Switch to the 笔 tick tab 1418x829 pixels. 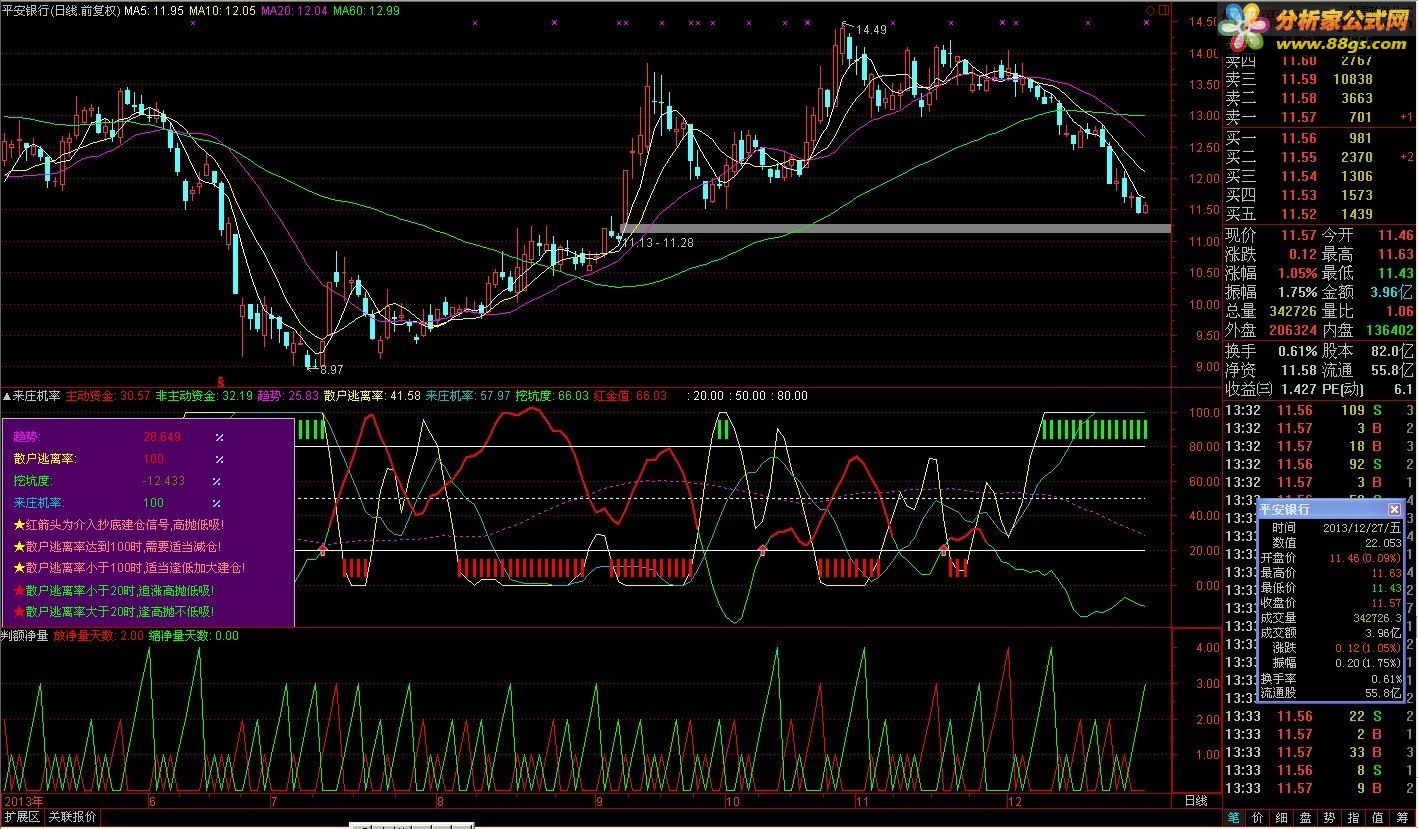coord(1233,817)
